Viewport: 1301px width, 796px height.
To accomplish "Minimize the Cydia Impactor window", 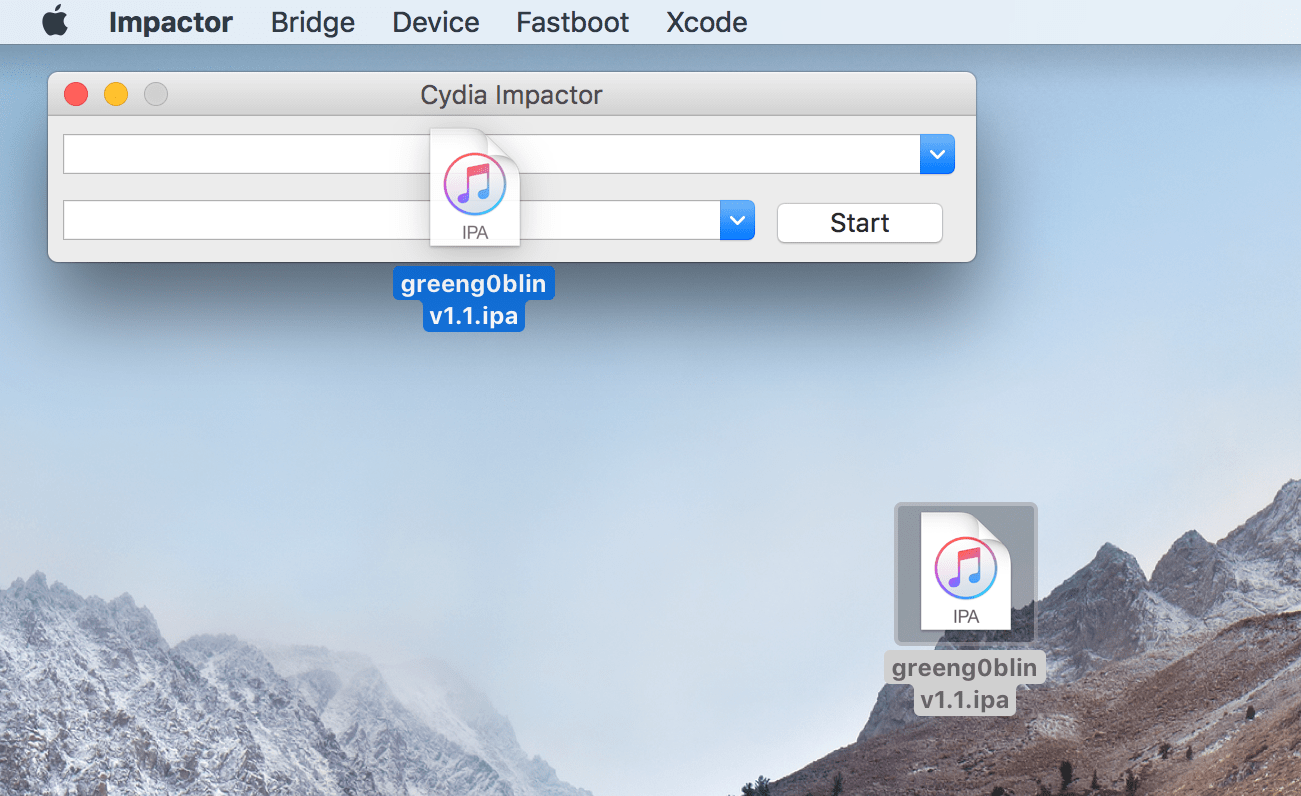I will pyautogui.click(x=116, y=95).
